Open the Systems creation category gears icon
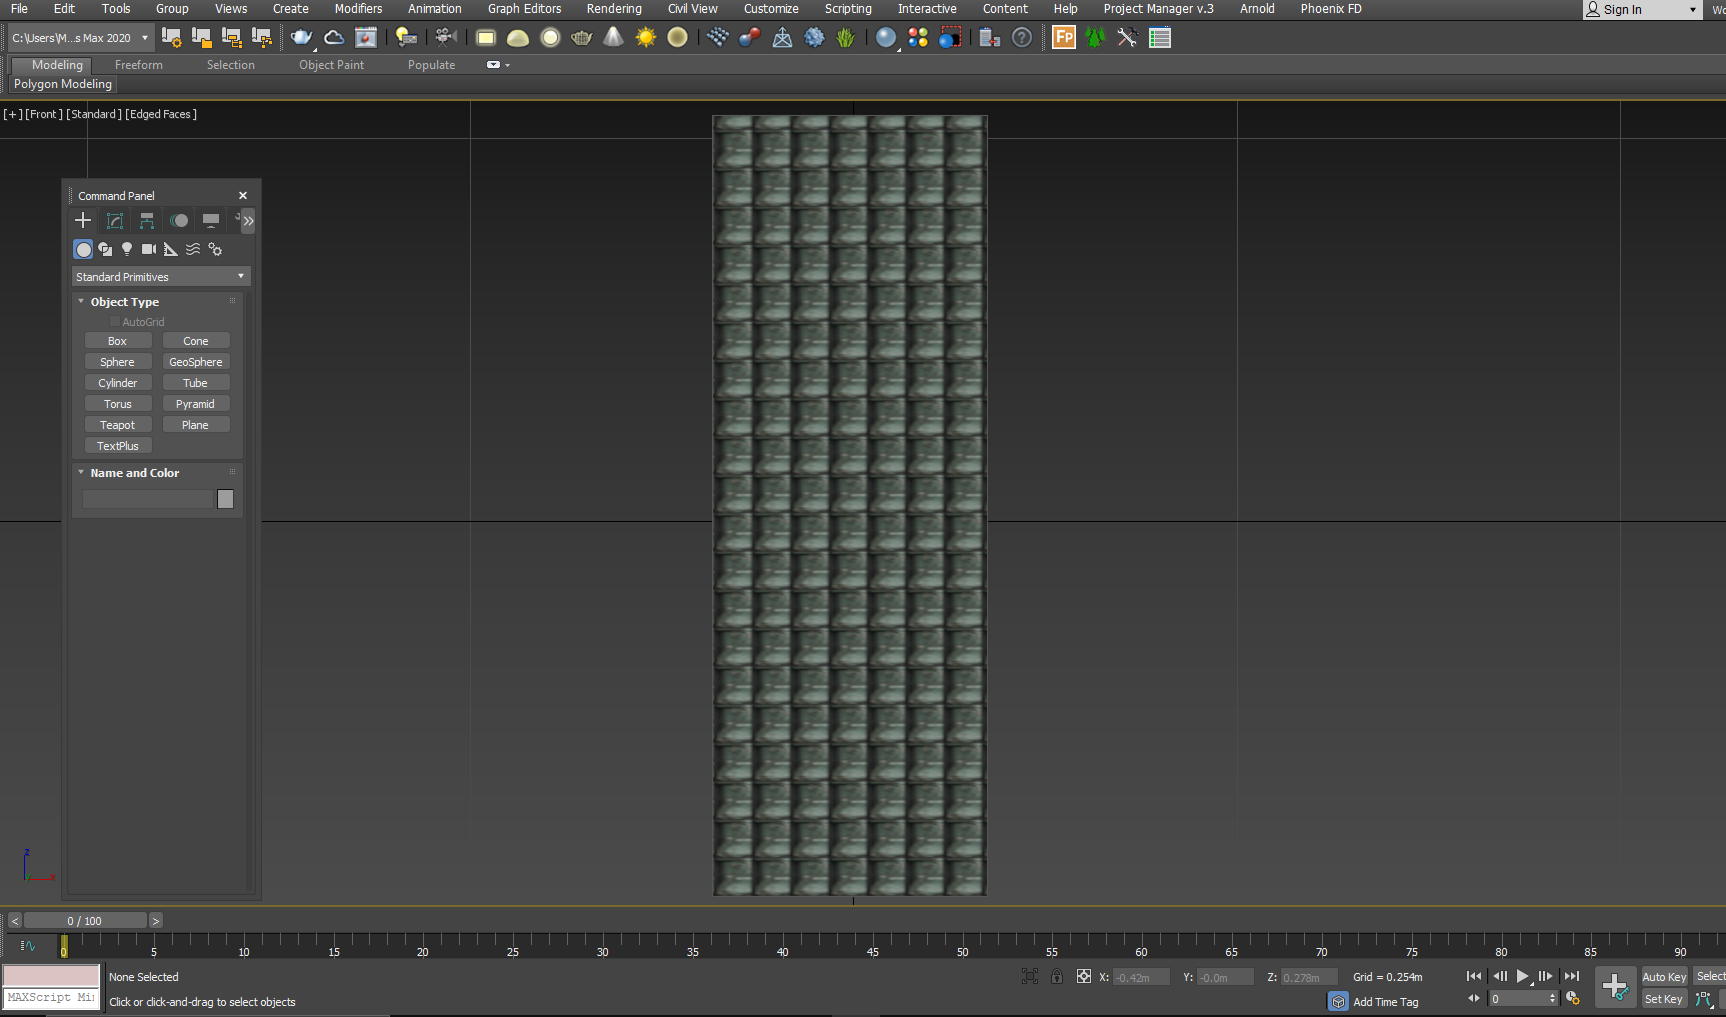This screenshot has width=1726, height=1017. pos(215,250)
